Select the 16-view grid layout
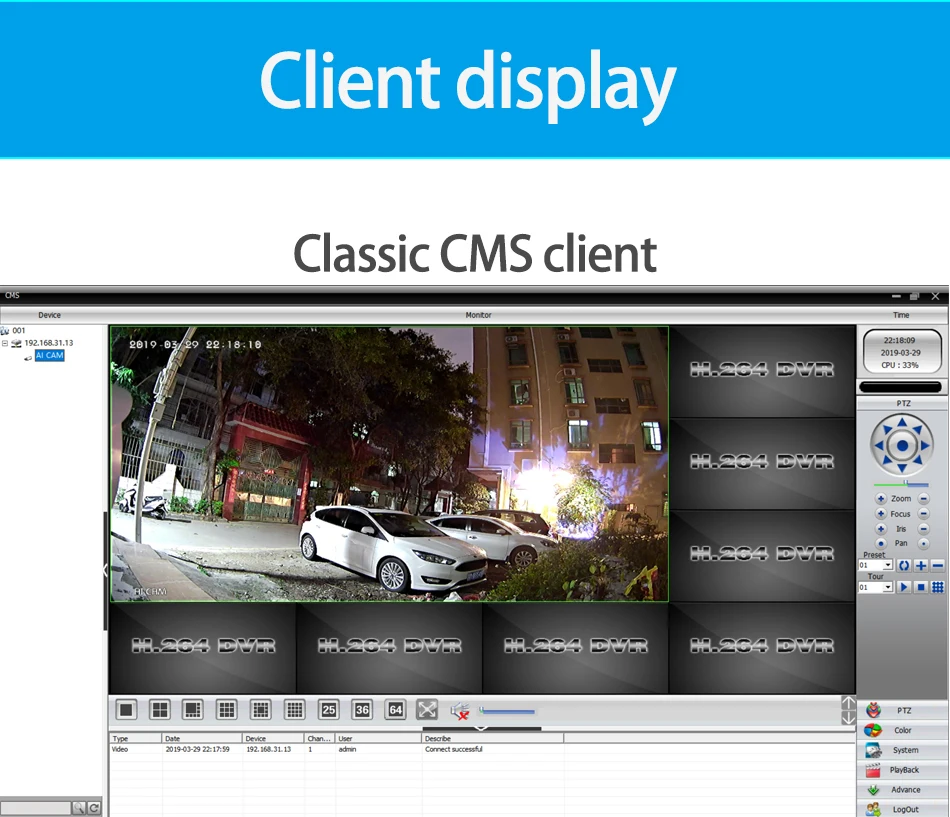This screenshot has width=950, height=817. point(295,709)
